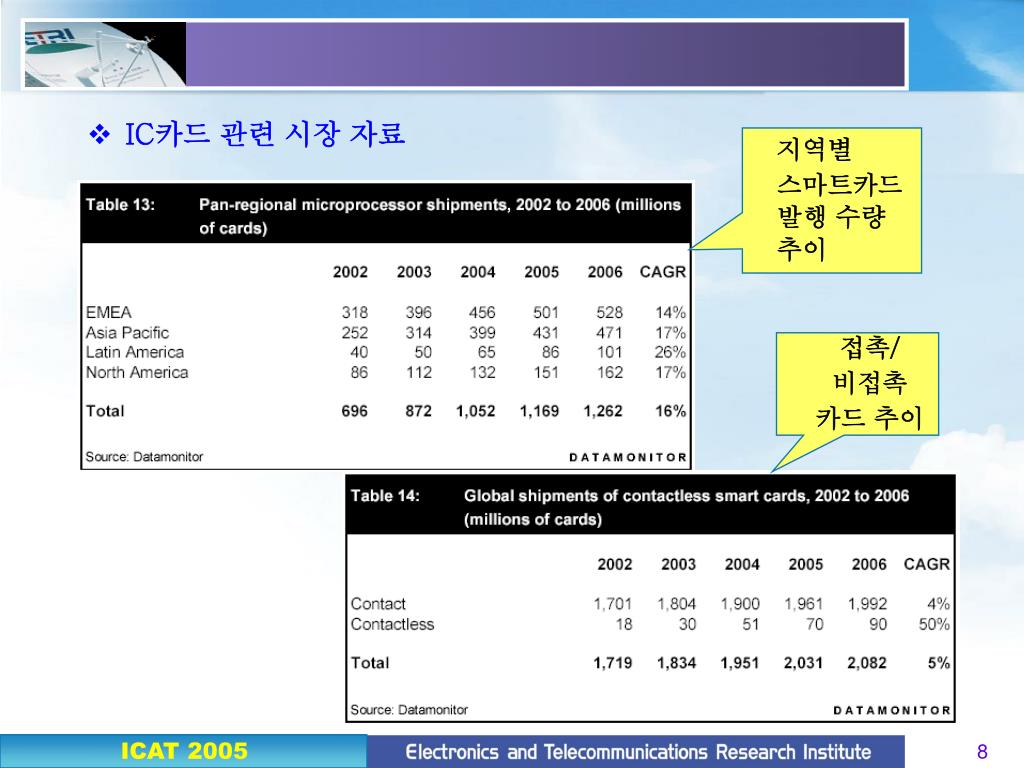Click Contactless 2006 value 90

[878, 624]
